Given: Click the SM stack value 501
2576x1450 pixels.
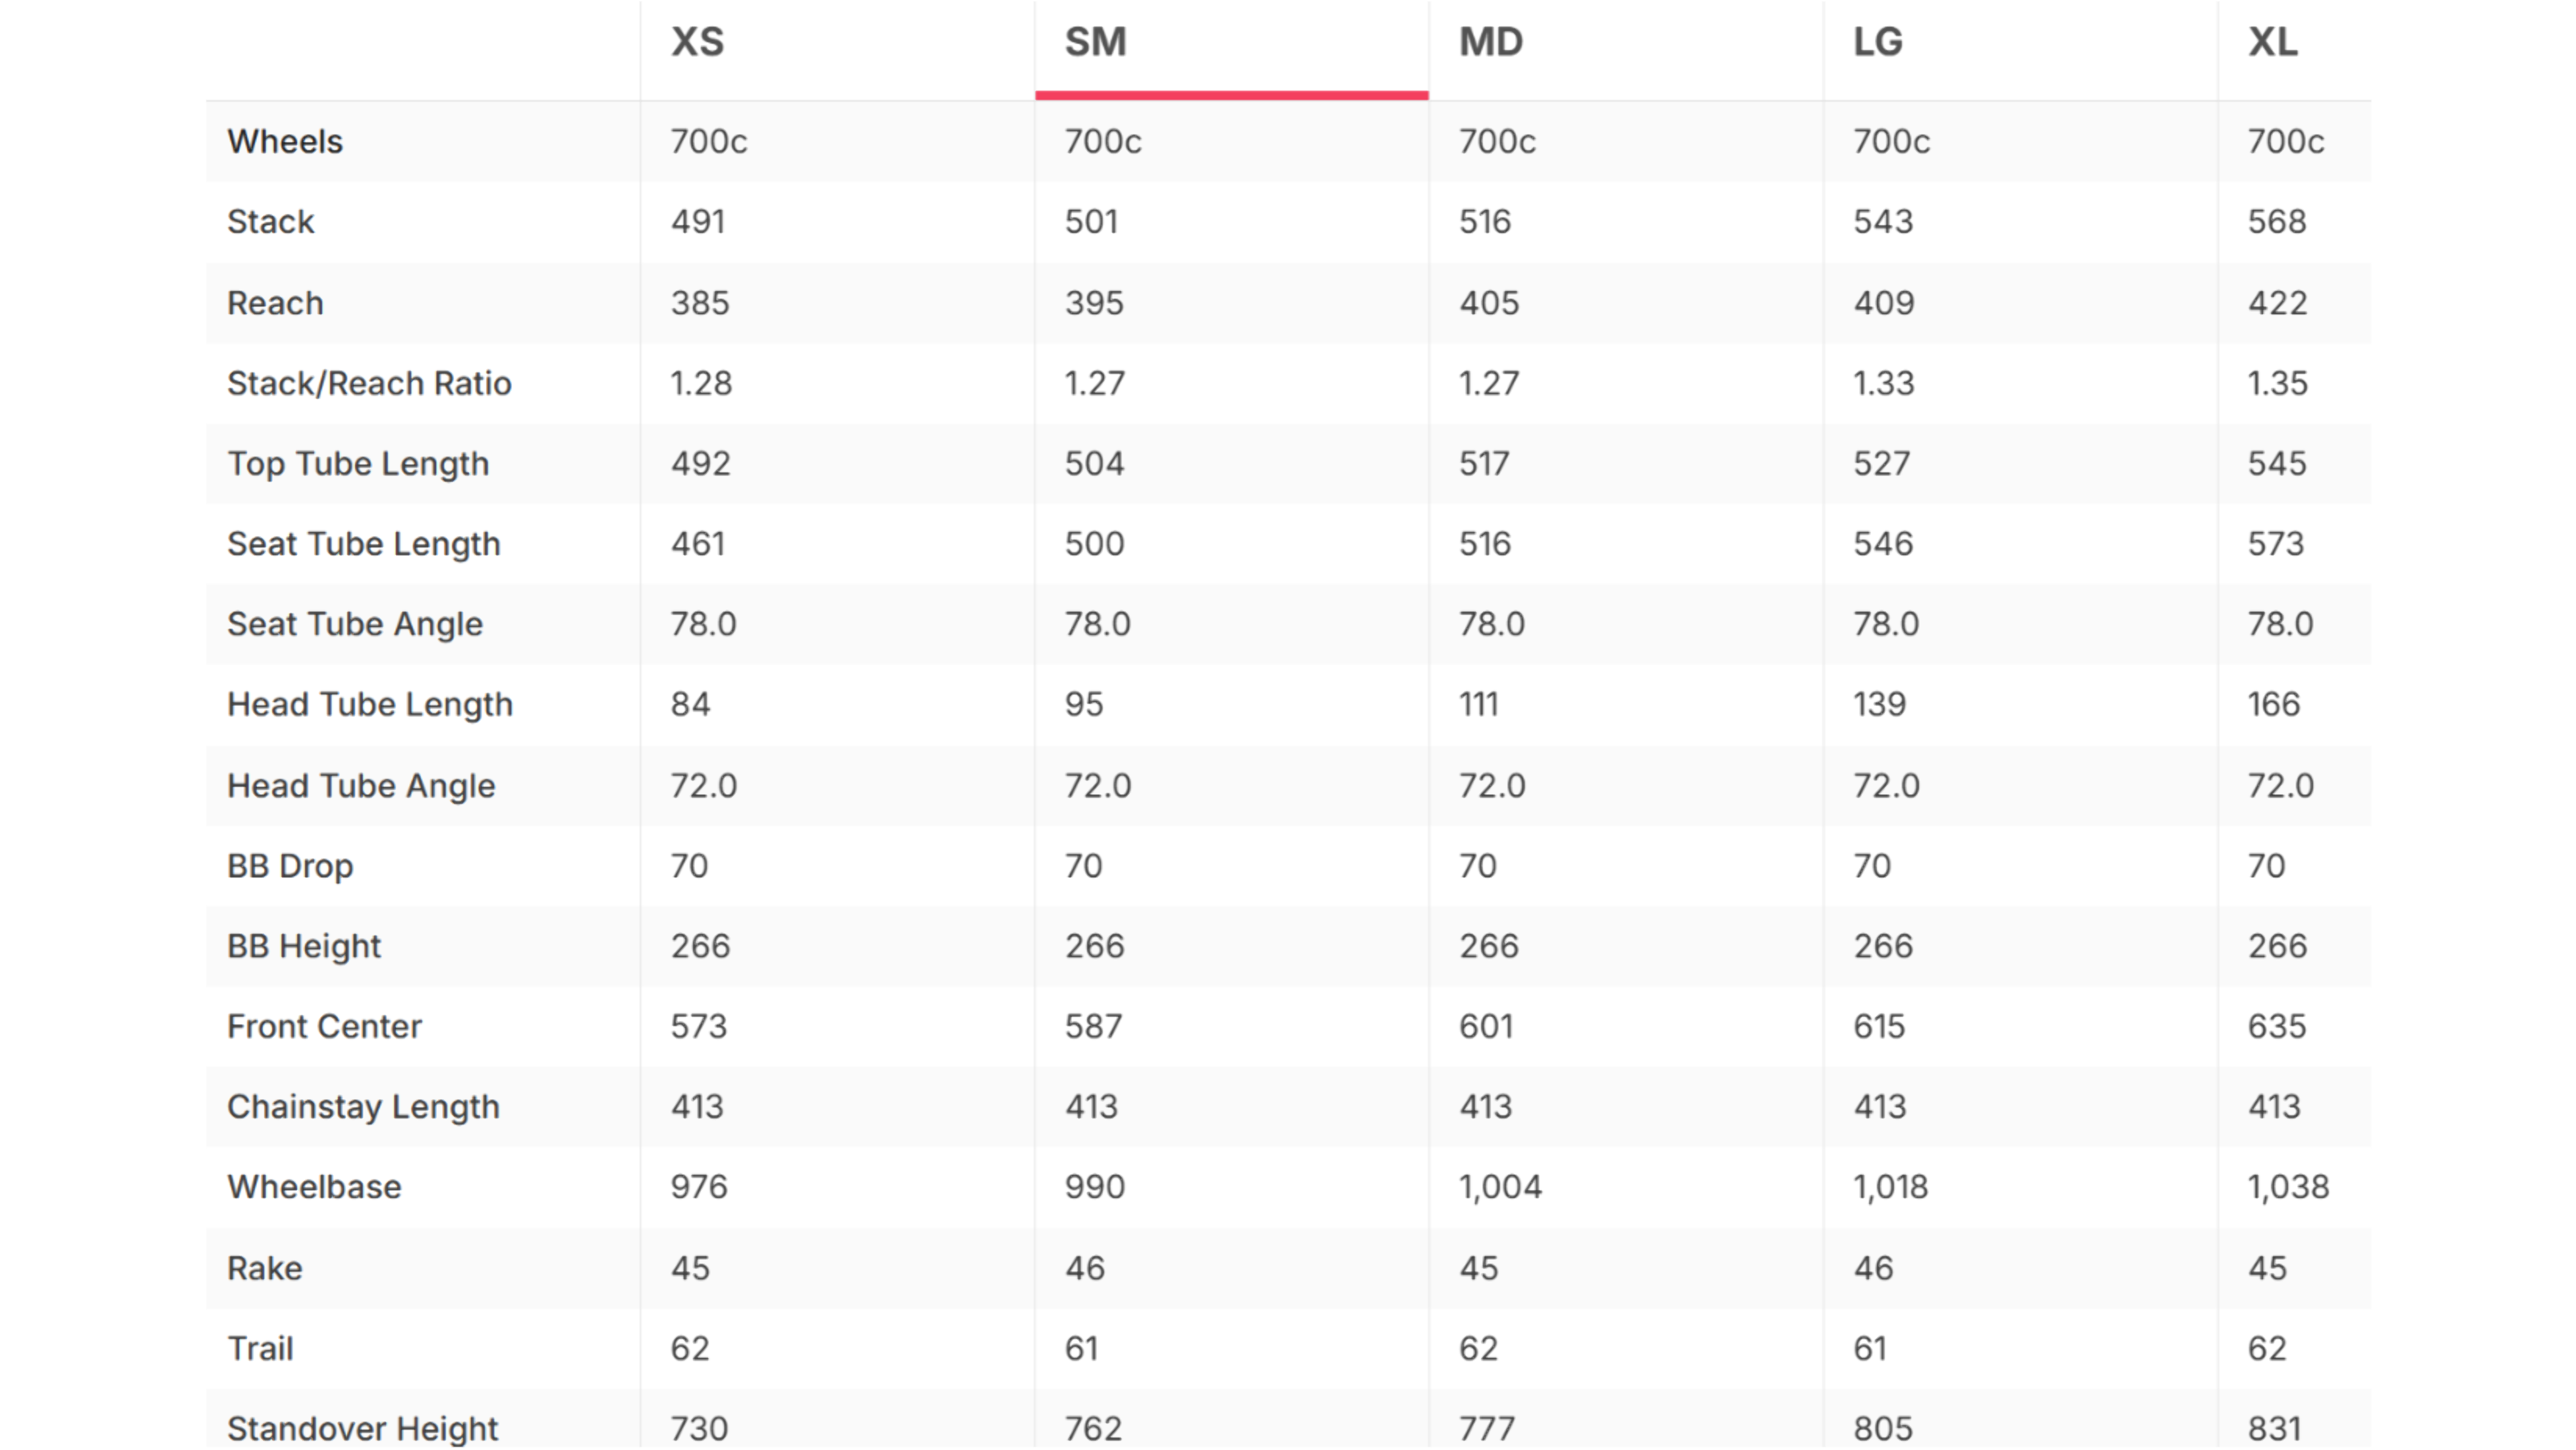Looking at the screenshot, I should (x=1091, y=221).
